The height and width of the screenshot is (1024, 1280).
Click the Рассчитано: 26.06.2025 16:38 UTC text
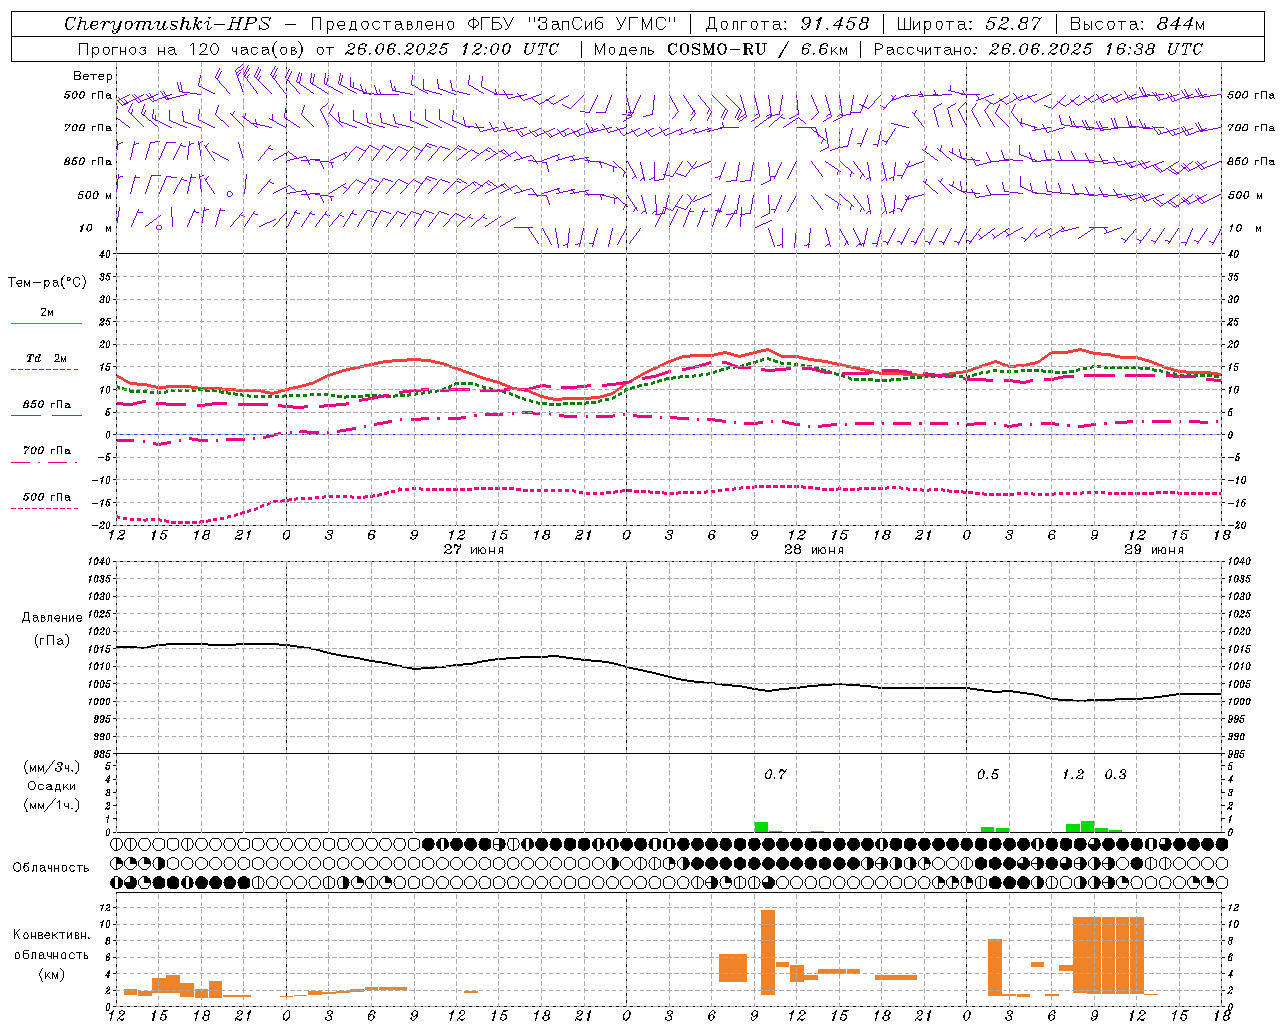pyautogui.click(x=1038, y=49)
